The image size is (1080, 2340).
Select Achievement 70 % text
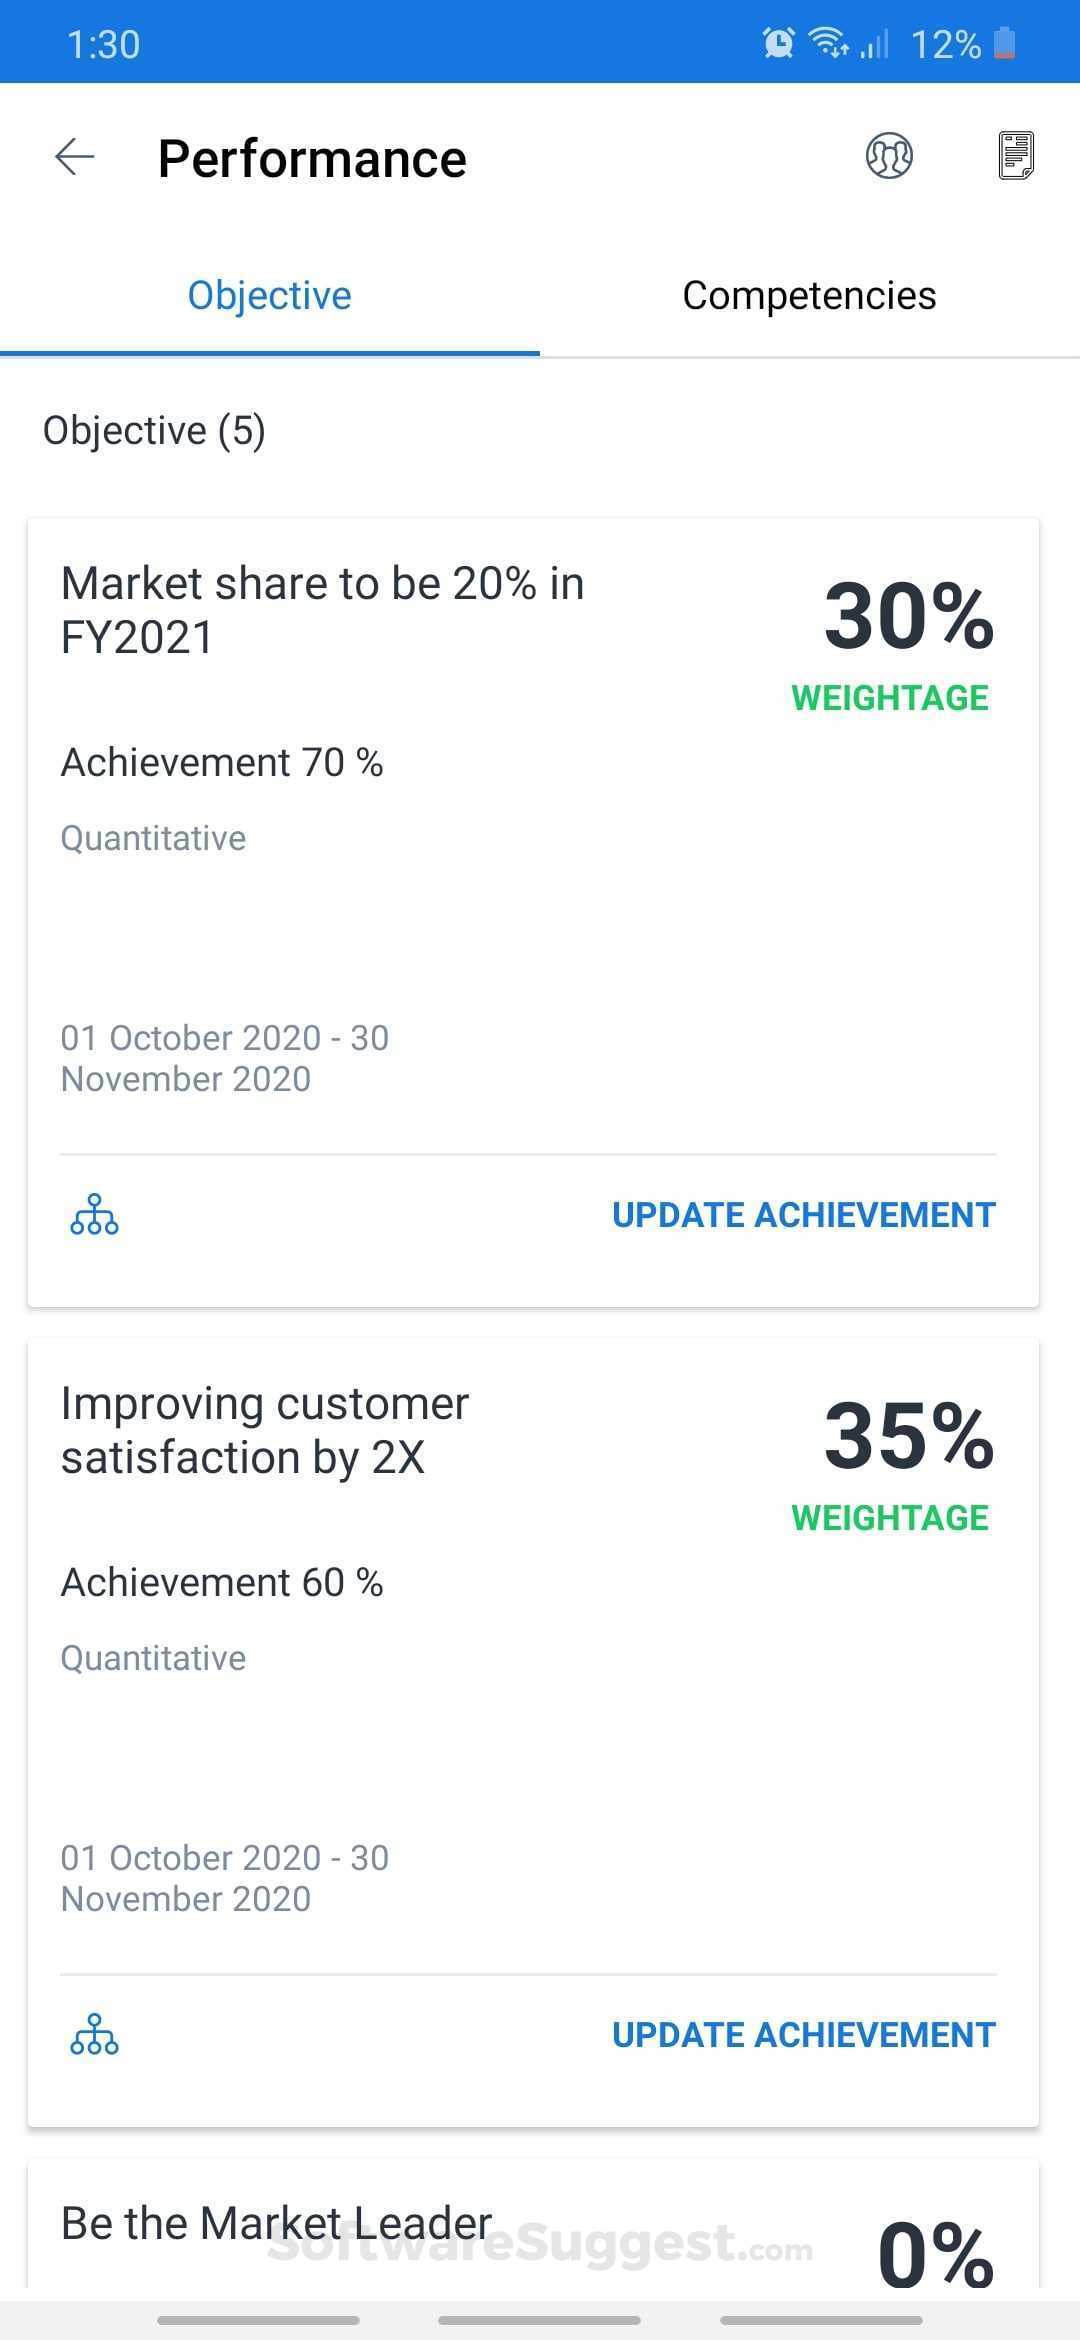(222, 761)
